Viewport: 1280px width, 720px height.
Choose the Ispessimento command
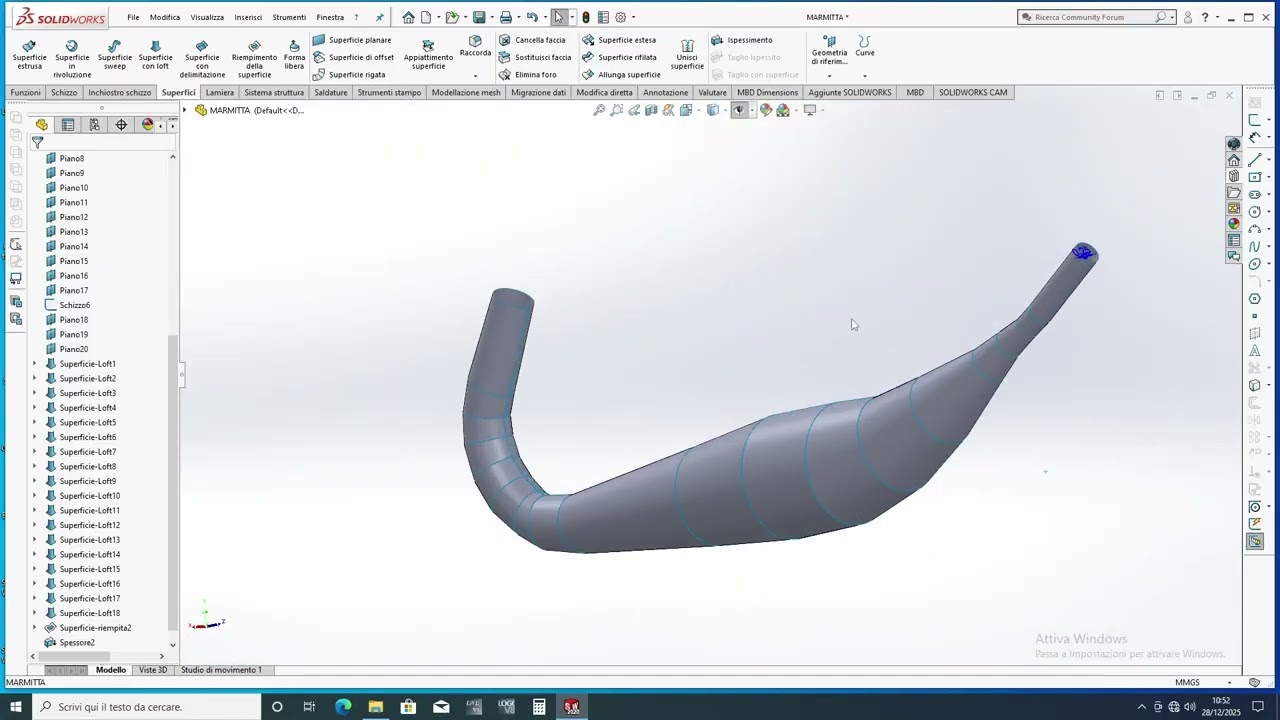(742, 40)
